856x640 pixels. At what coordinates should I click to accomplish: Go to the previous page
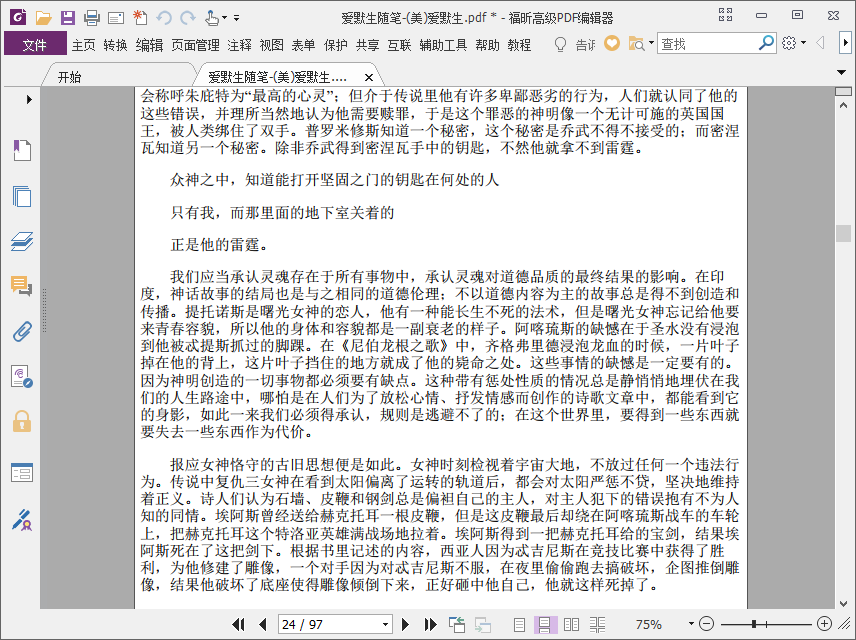click(263, 624)
